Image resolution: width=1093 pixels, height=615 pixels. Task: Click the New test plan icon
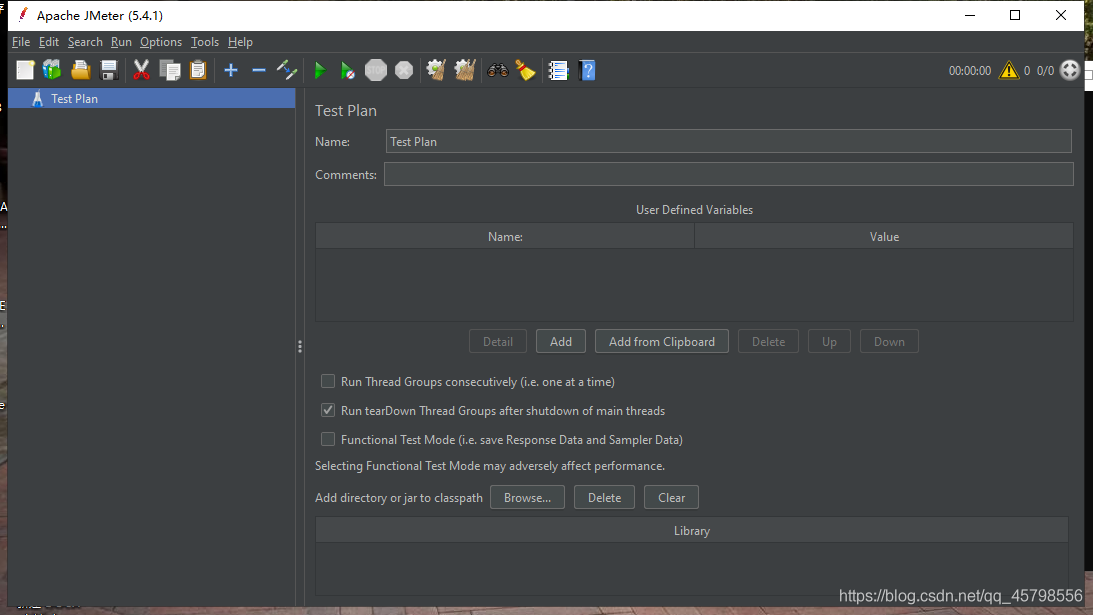pos(25,70)
